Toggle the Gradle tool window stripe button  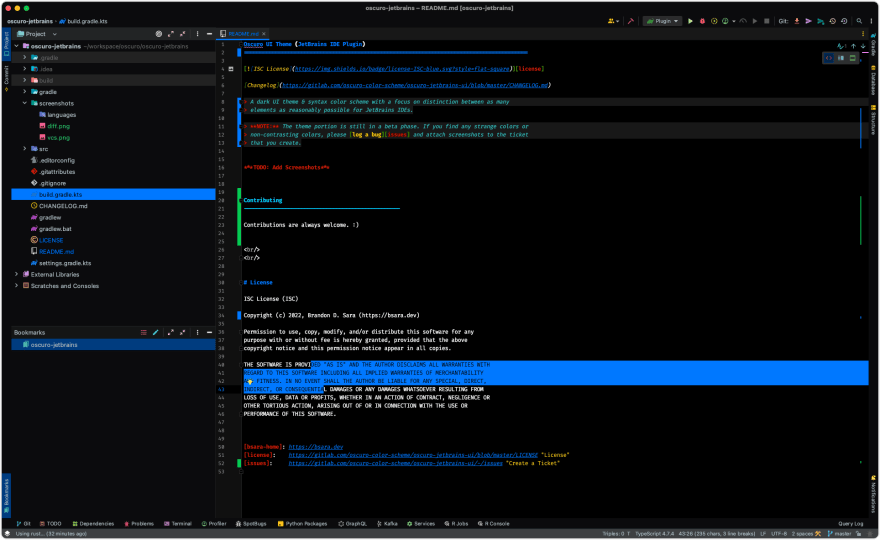click(873, 45)
